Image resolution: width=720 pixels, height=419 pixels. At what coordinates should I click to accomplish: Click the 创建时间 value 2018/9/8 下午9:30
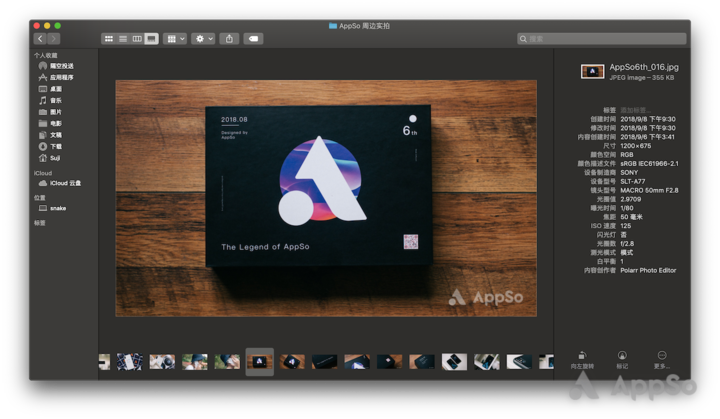click(x=648, y=119)
